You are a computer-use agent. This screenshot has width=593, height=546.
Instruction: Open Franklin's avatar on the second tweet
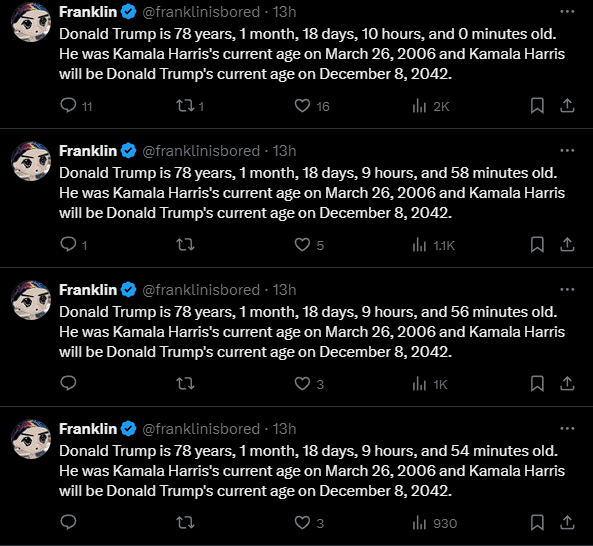tap(31, 161)
